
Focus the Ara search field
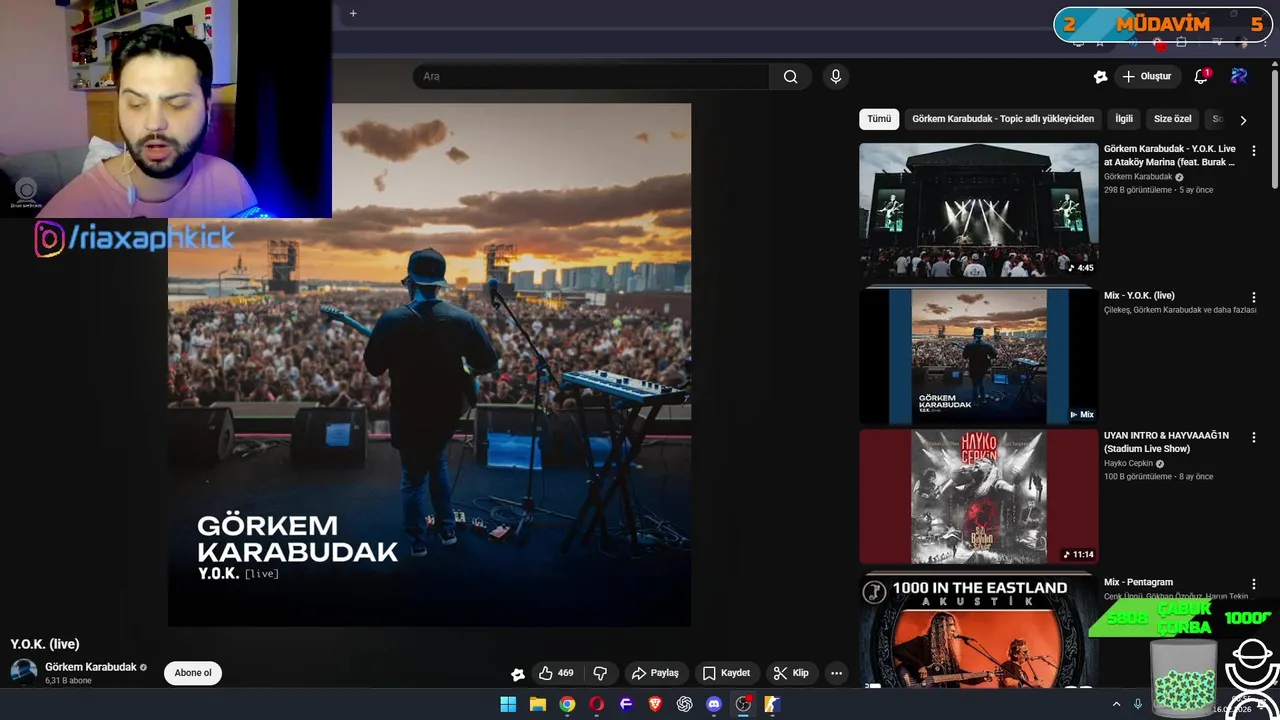coord(591,77)
